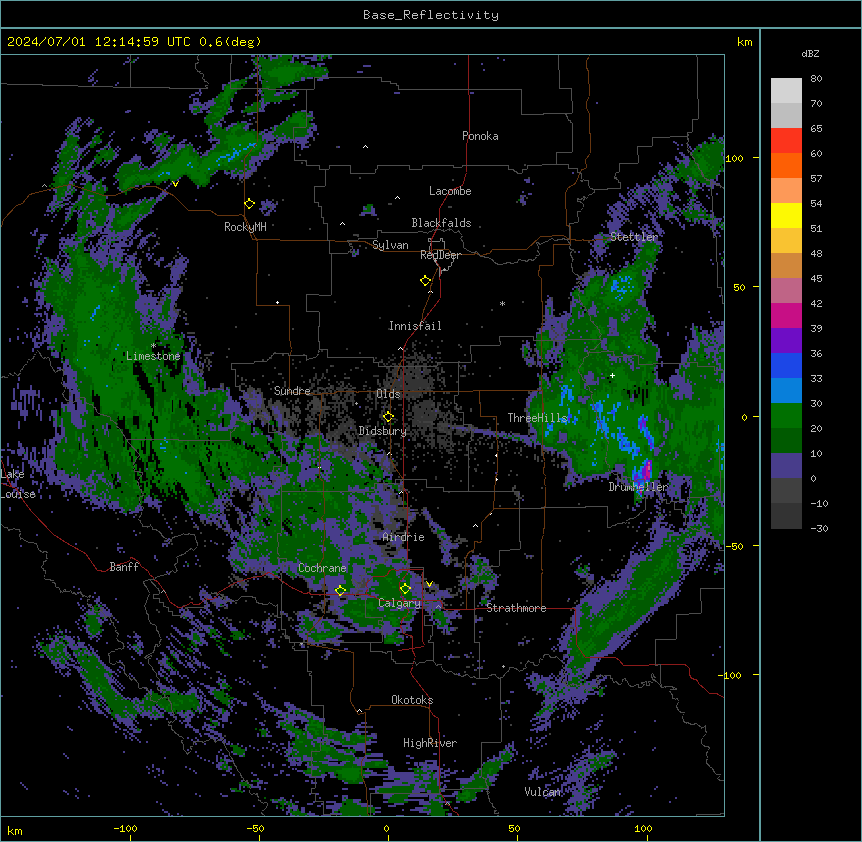Screen dimensions: 862x842
Task: Pick the slate purple swatch in dBZ legend
Action: click(786, 466)
